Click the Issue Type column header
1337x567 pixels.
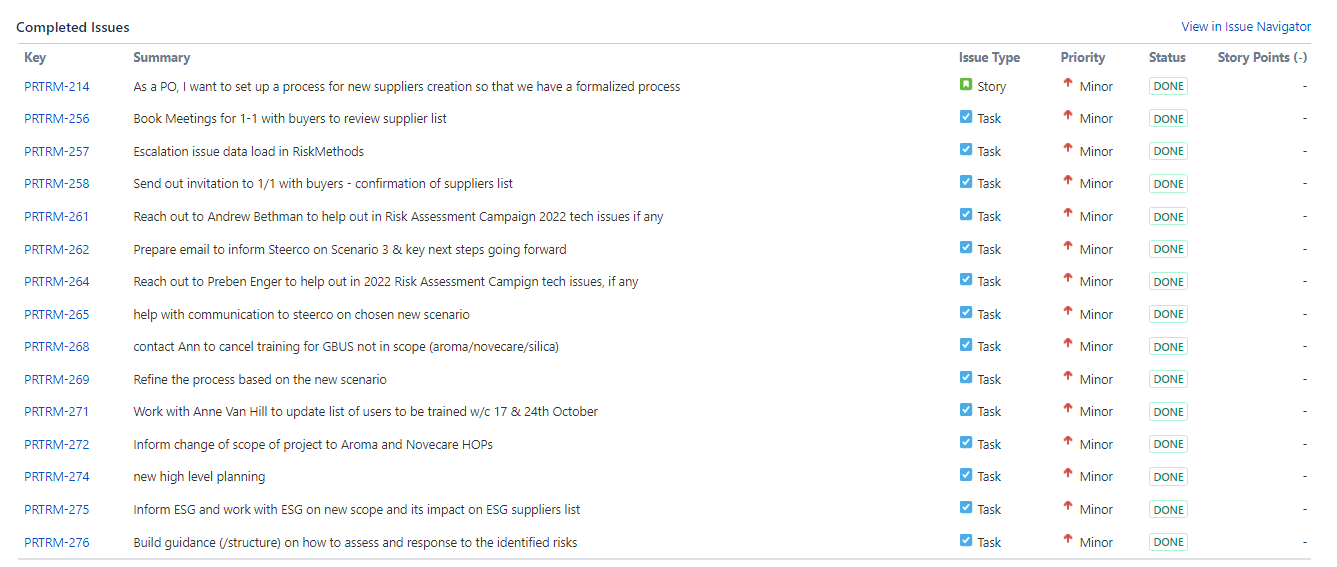pos(989,58)
